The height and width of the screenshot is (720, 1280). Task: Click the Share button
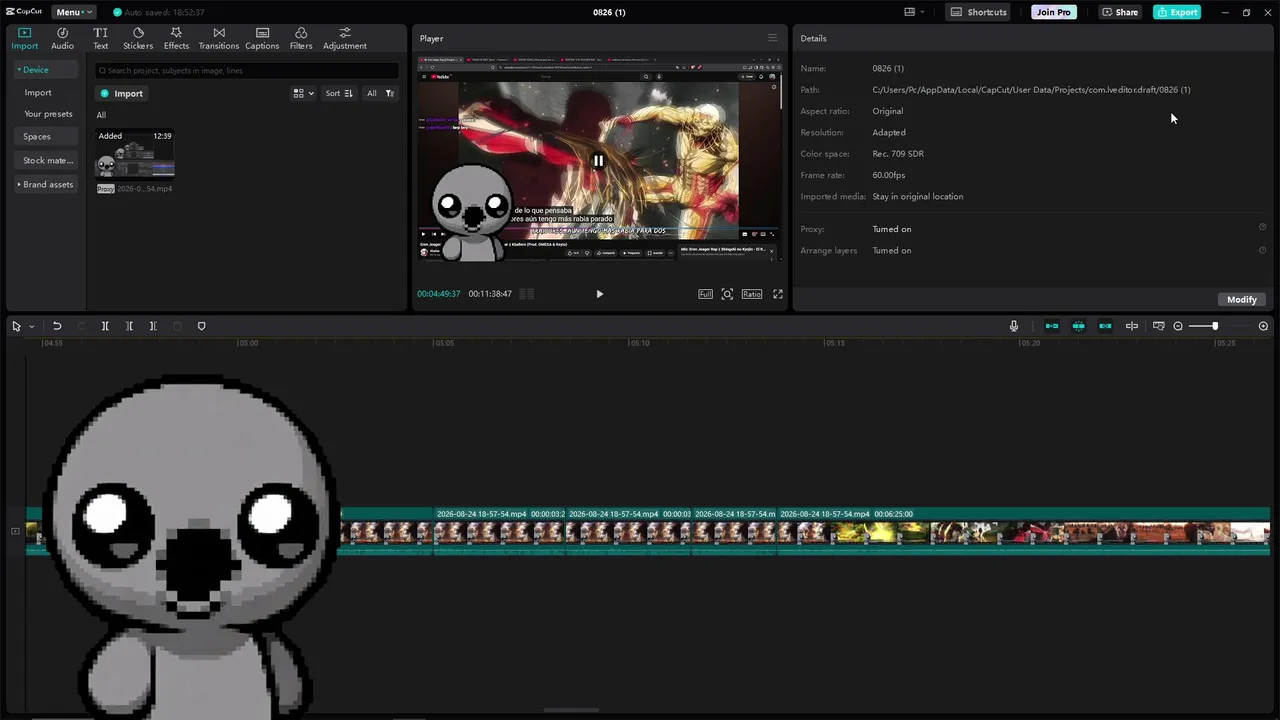click(x=1120, y=12)
